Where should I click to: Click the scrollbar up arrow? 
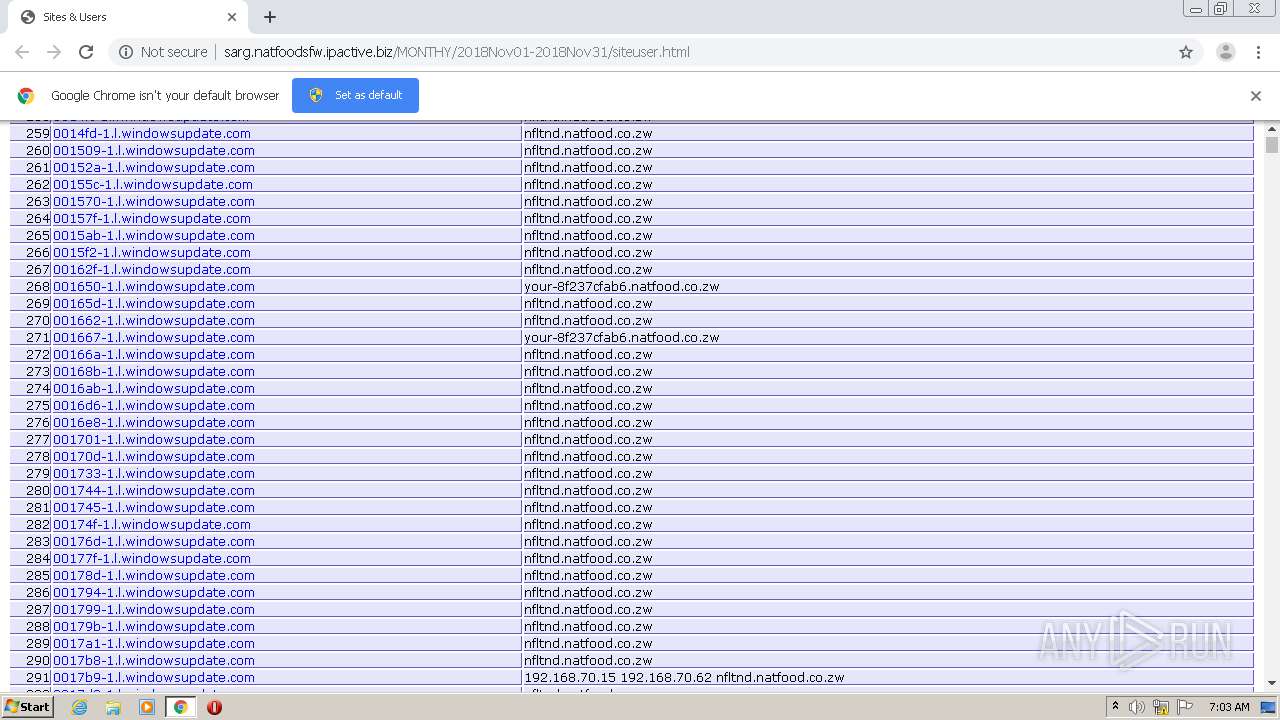pos(1272,129)
